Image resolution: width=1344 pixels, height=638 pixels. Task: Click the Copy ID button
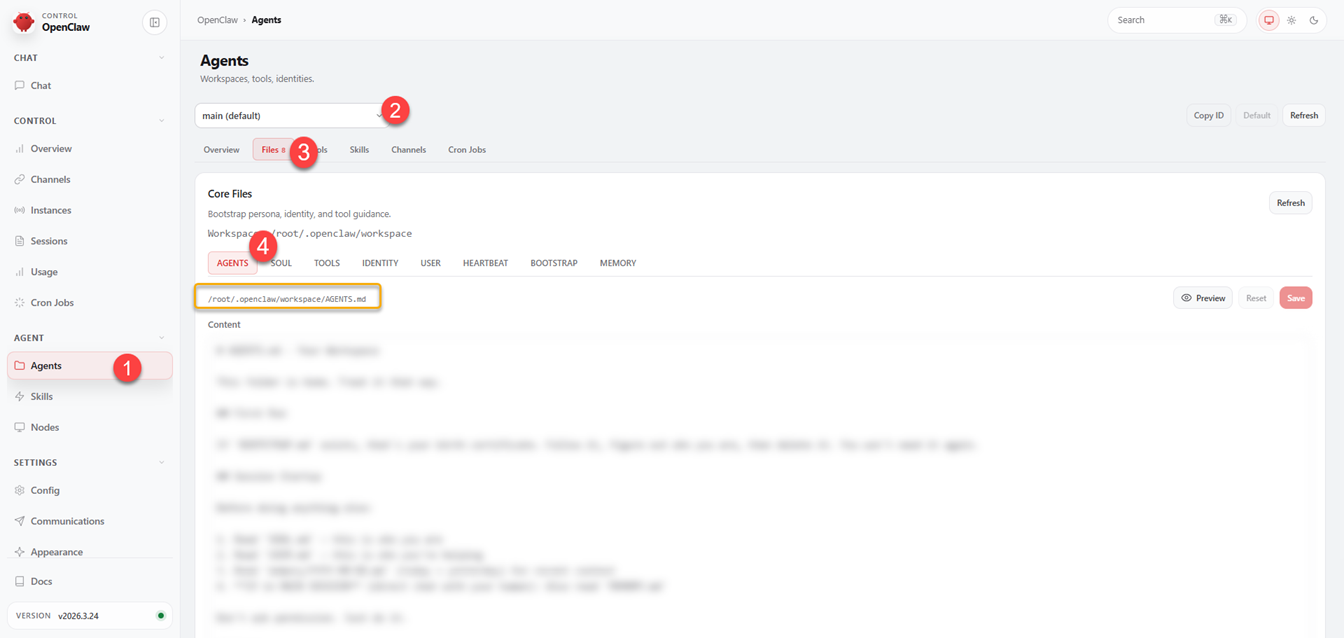pyautogui.click(x=1208, y=115)
